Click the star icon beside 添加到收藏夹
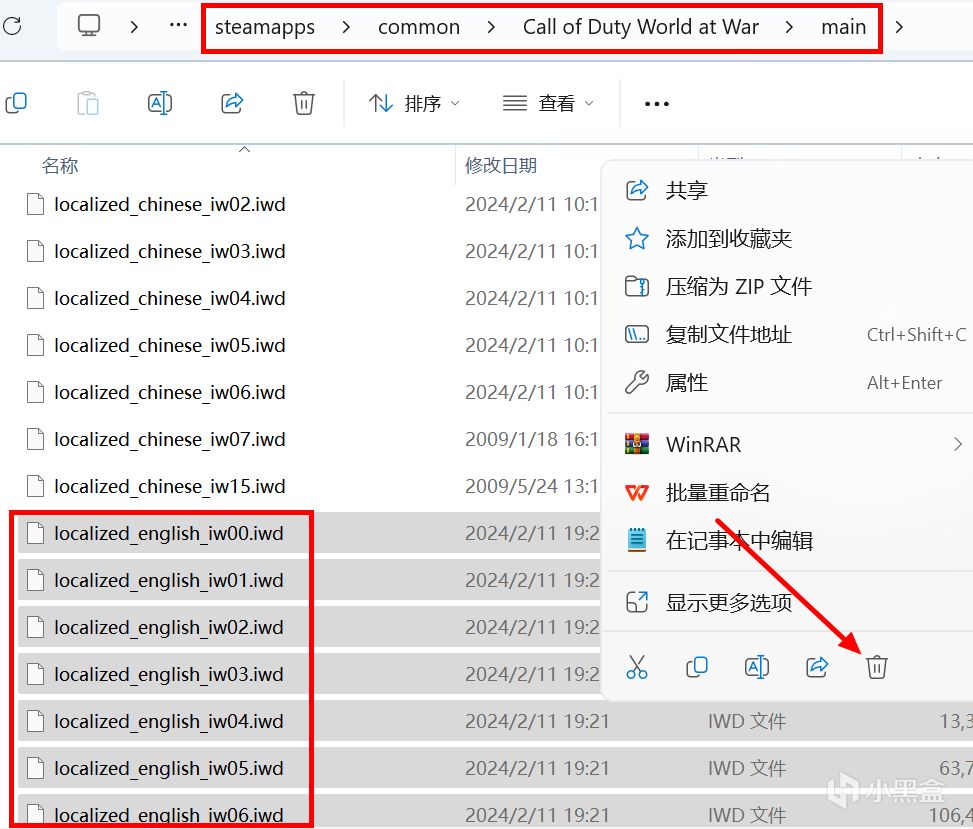 (637, 238)
